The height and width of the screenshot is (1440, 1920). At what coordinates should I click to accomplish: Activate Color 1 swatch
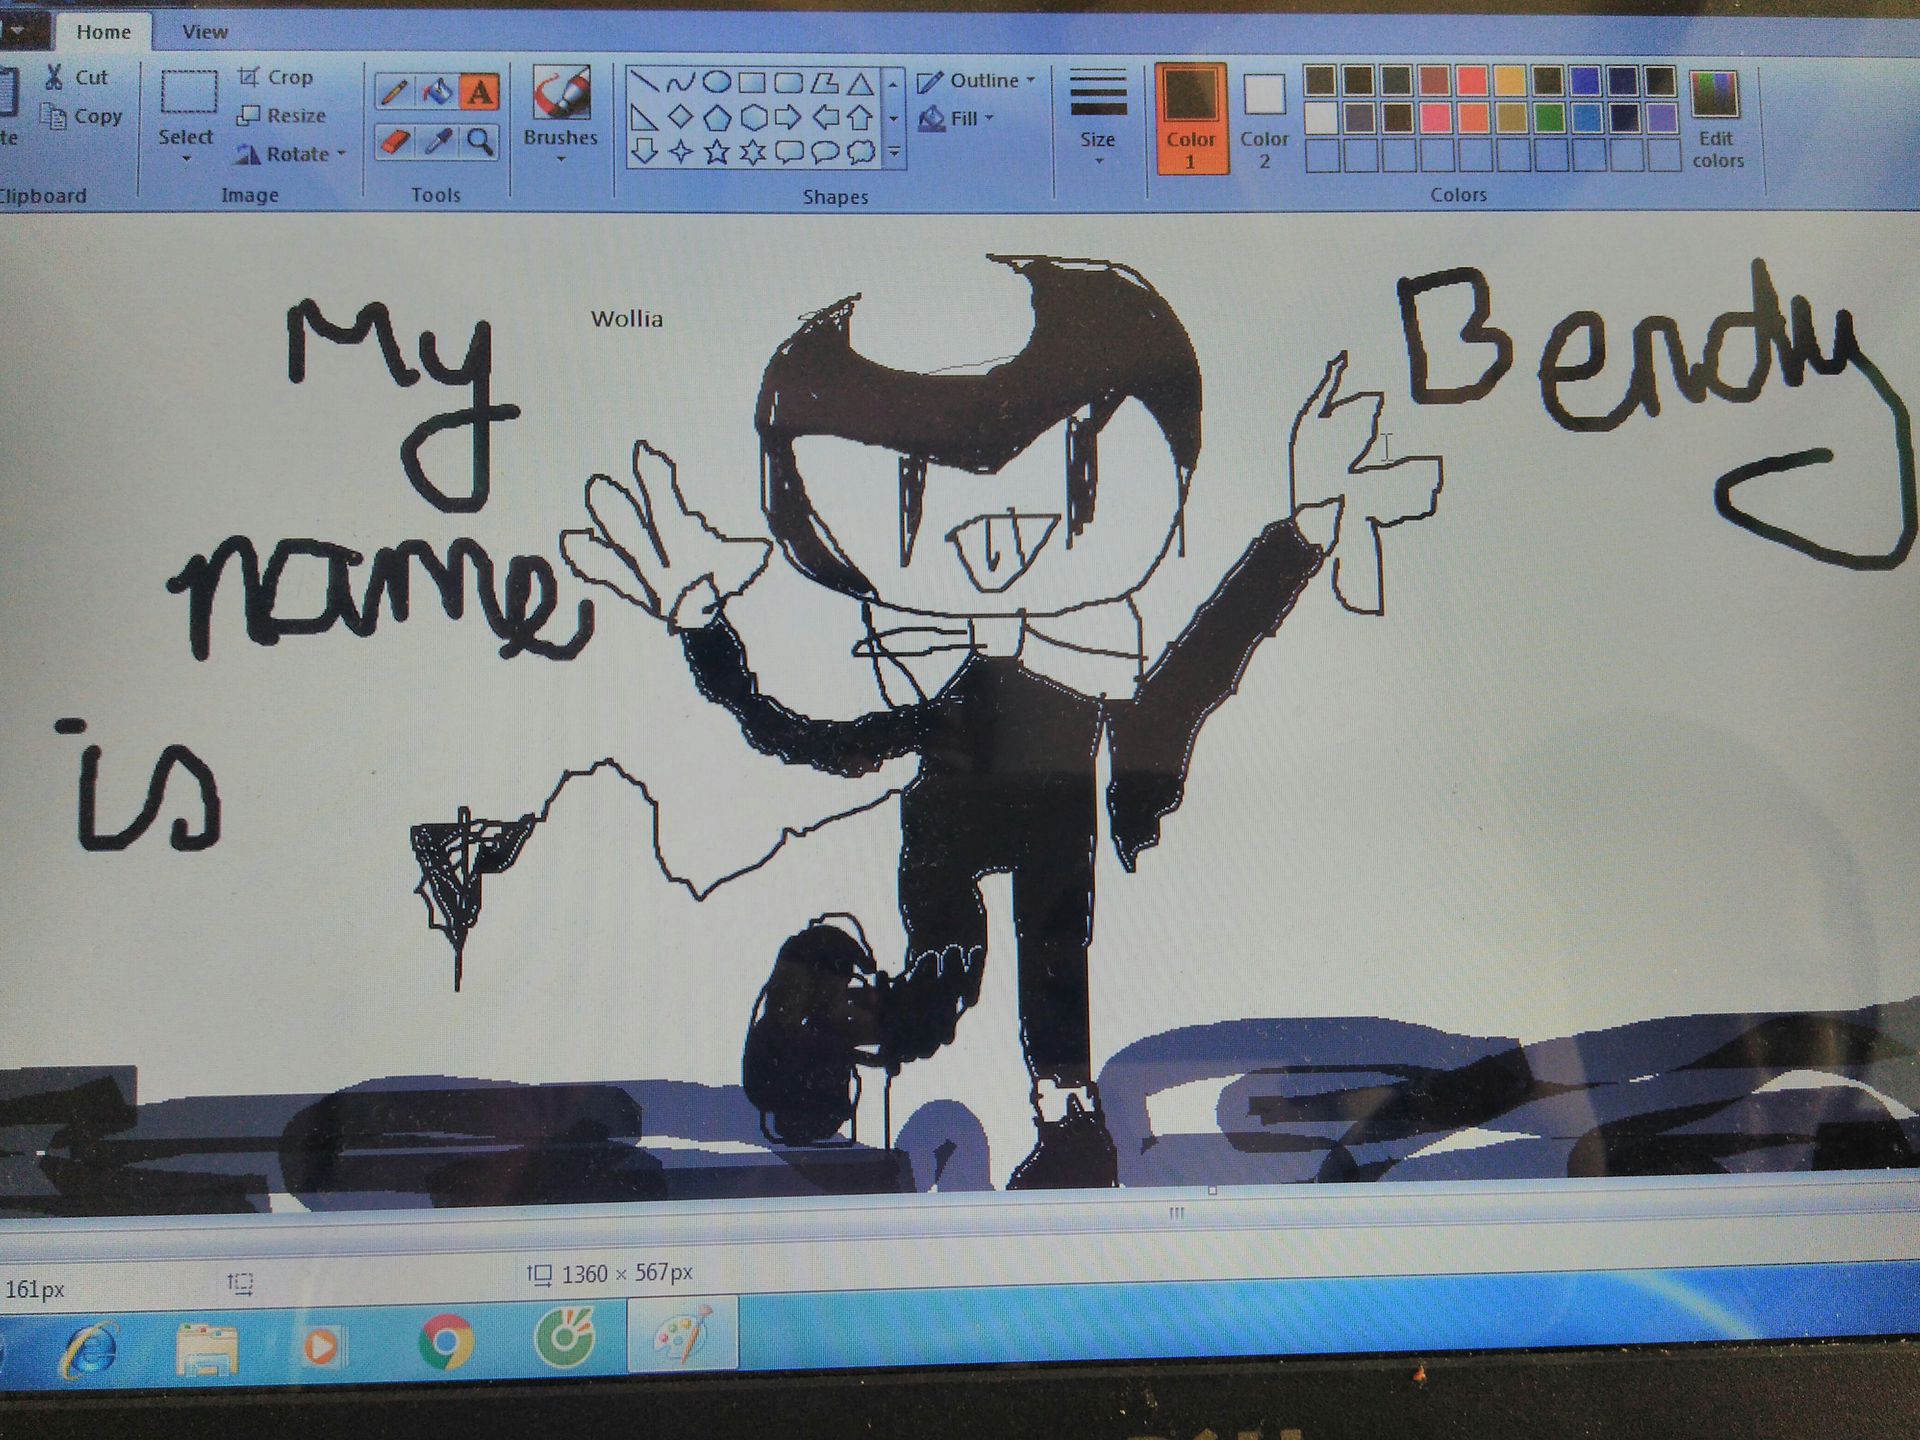(x=1190, y=118)
